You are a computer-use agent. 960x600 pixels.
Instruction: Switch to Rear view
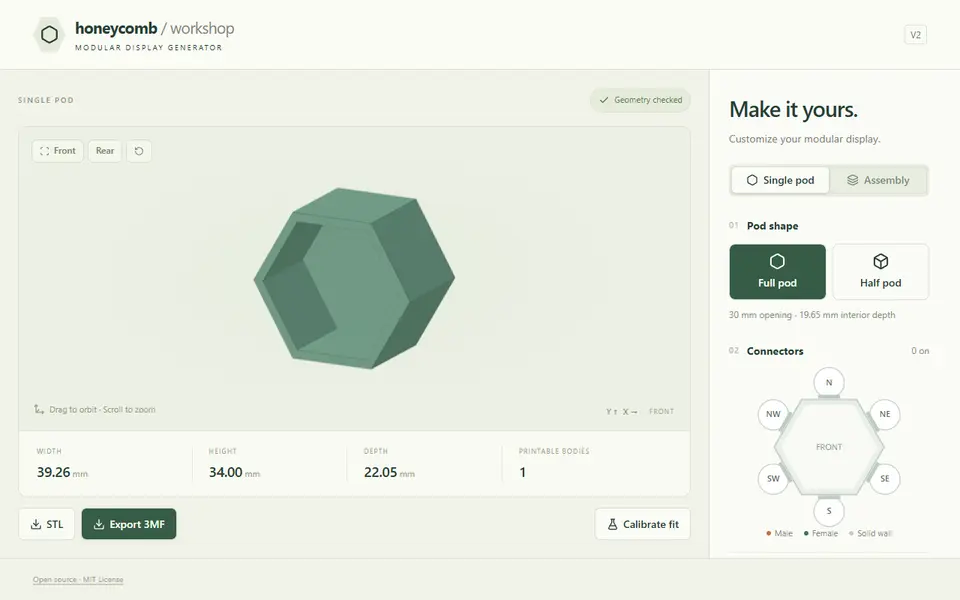(105, 151)
